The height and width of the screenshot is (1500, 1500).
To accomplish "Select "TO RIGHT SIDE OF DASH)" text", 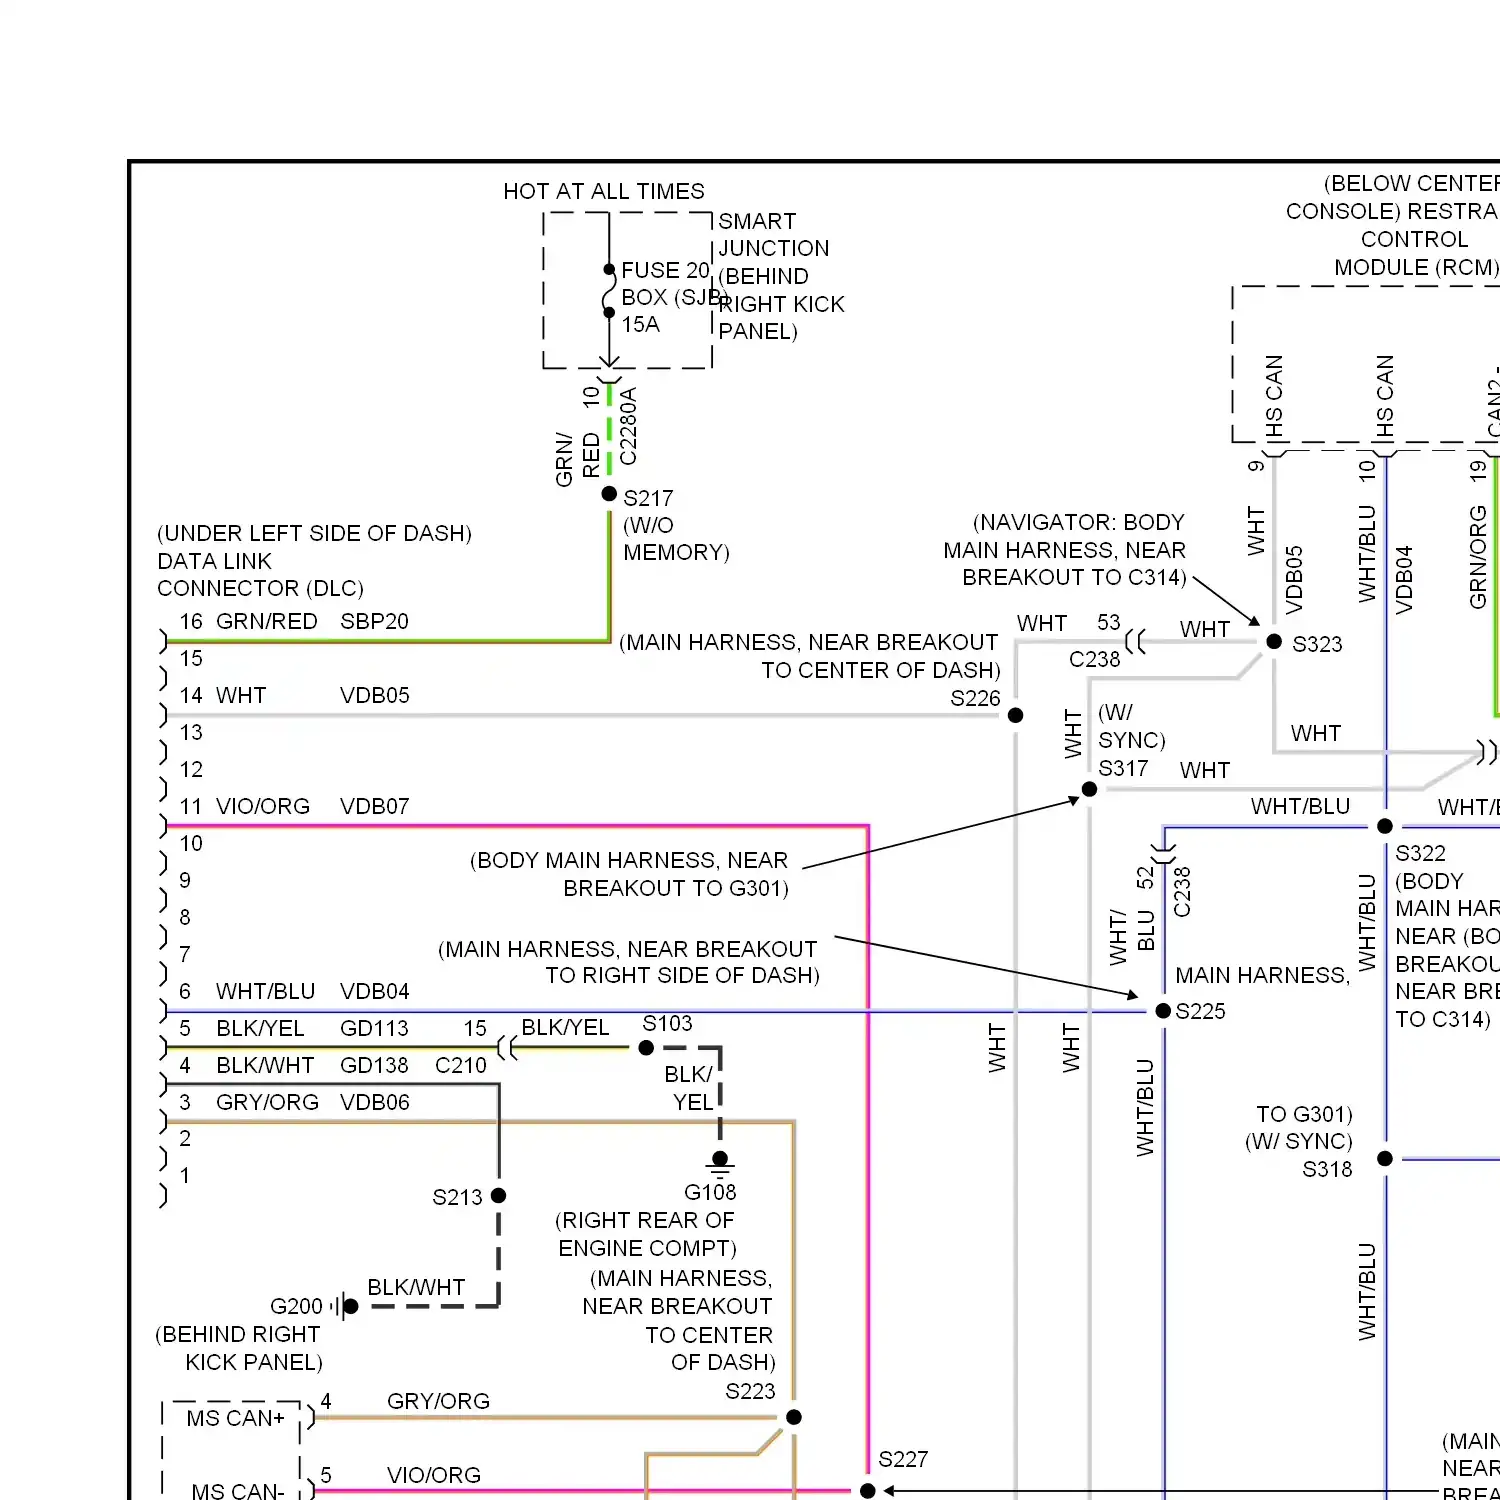I will point(682,975).
